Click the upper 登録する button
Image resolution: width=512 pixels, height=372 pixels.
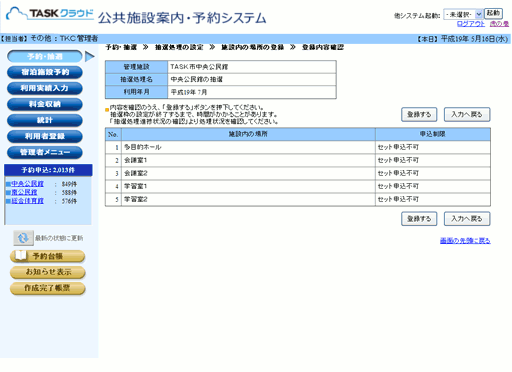click(x=419, y=114)
